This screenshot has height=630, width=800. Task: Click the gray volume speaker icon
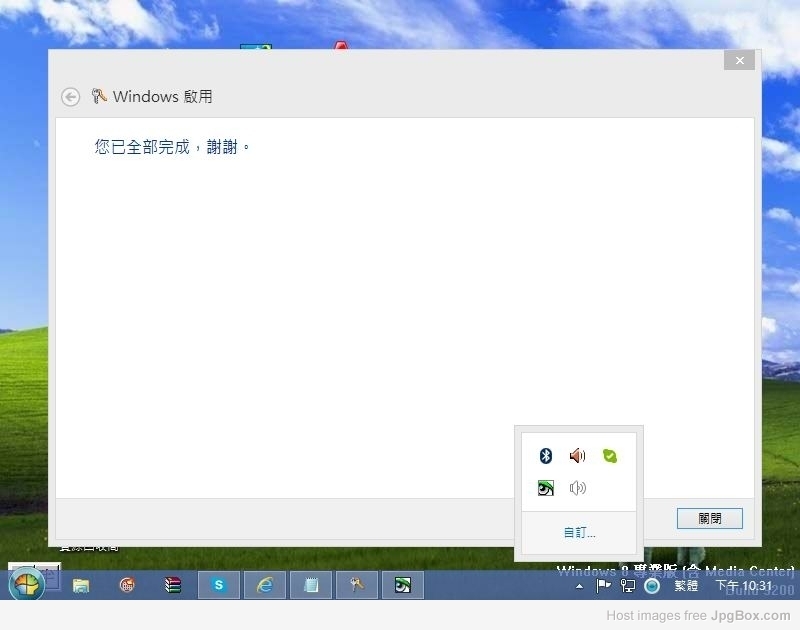(x=577, y=488)
